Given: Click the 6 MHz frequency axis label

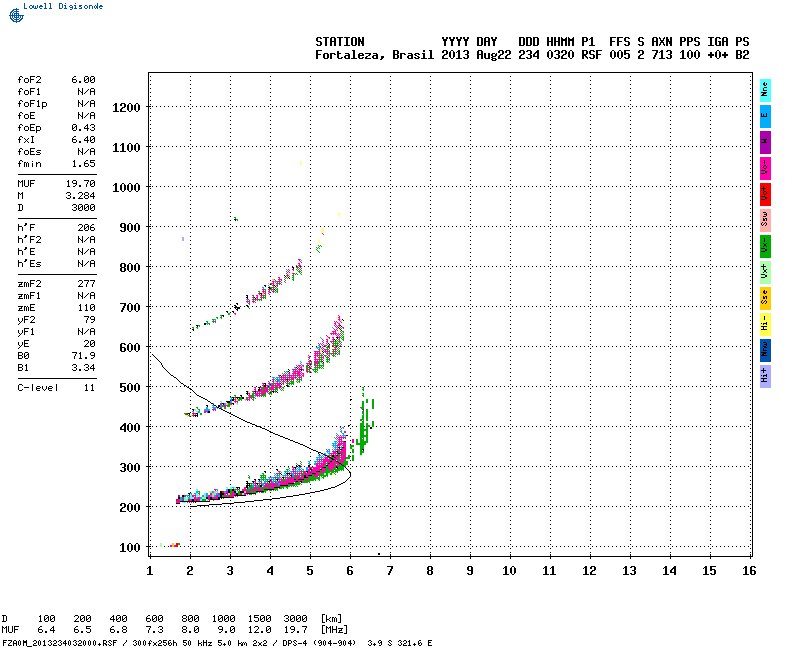Looking at the screenshot, I should 350,571.
